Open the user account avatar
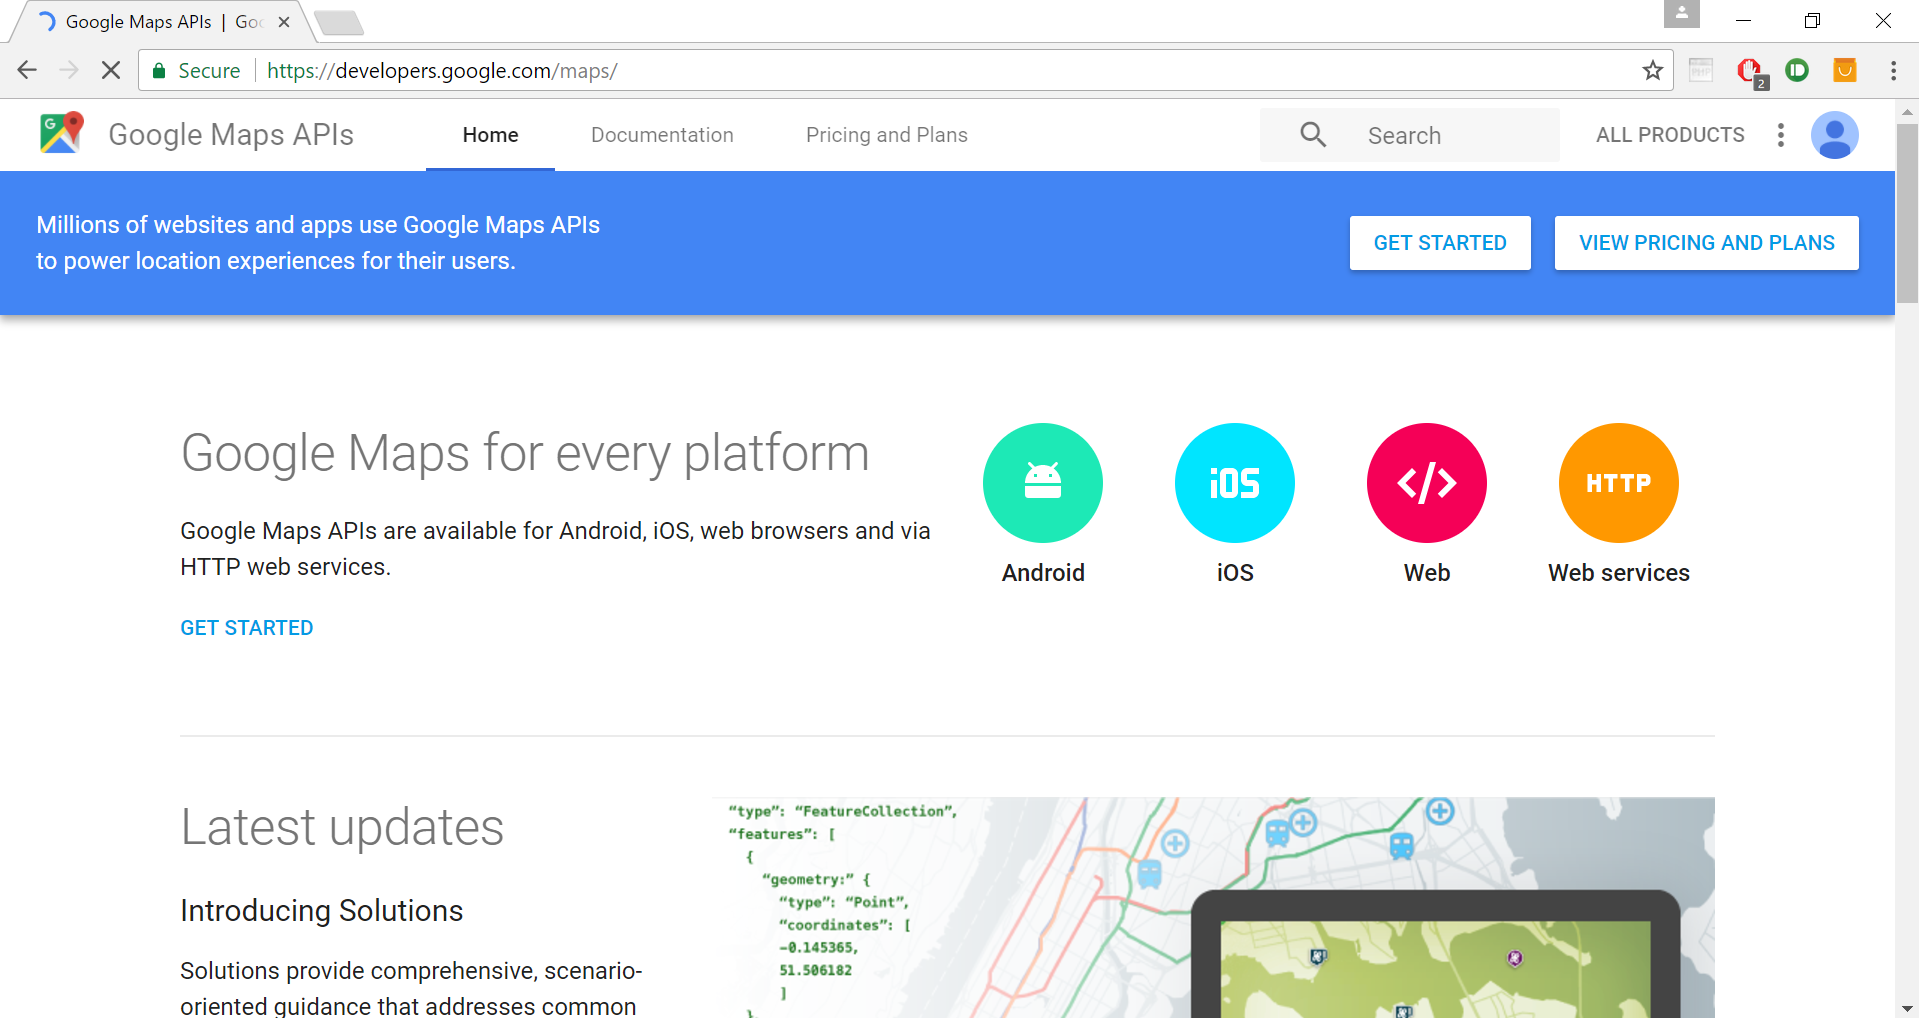The width and height of the screenshot is (1919, 1018). (x=1834, y=135)
